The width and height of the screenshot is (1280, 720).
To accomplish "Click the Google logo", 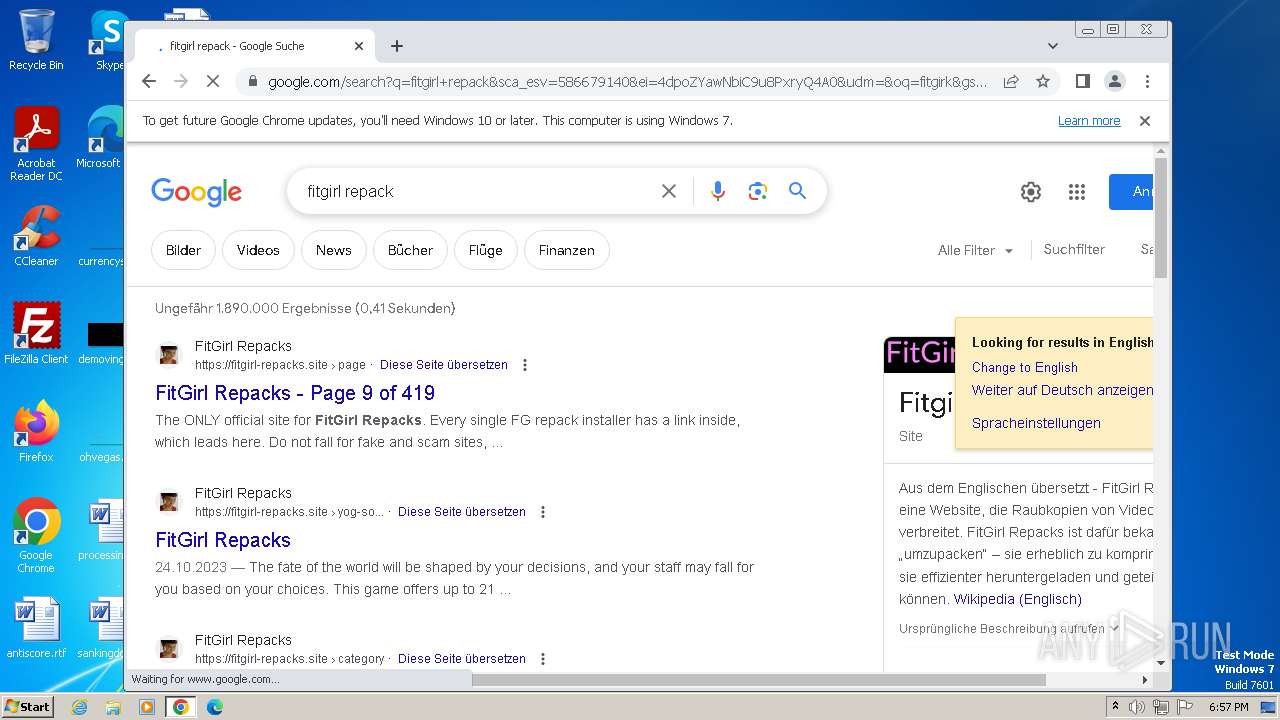I will tap(196, 191).
